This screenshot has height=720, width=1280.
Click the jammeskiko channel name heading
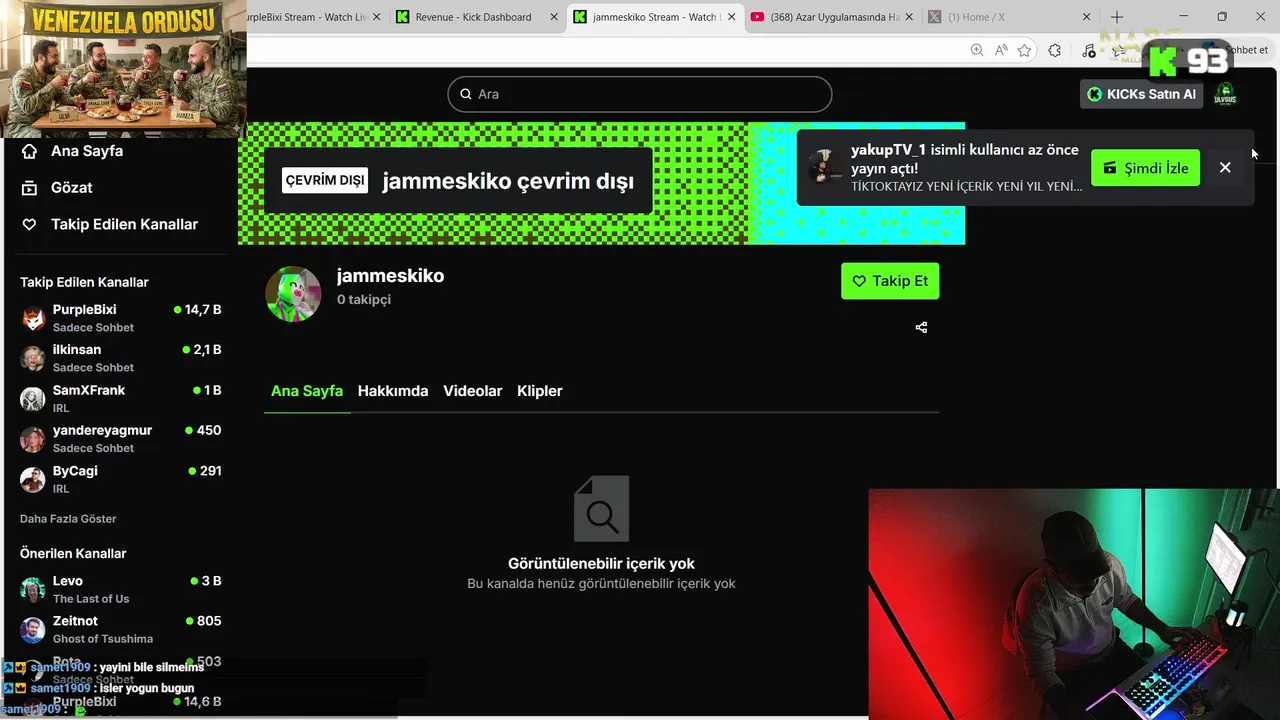pos(390,276)
